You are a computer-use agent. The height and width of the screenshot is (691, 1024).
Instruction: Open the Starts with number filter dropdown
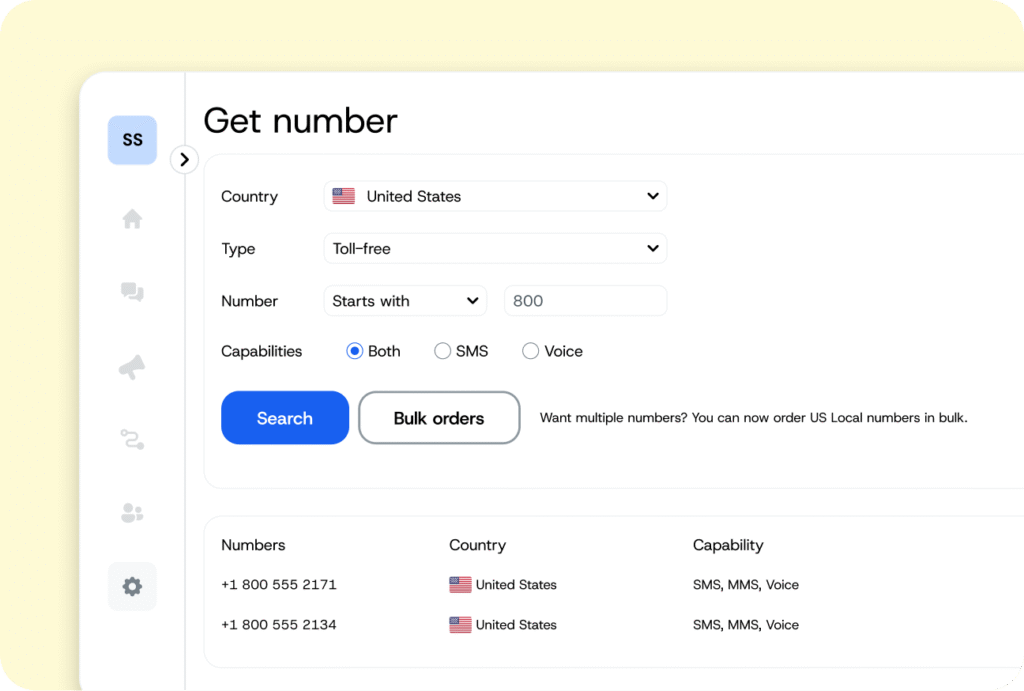coord(405,300)
